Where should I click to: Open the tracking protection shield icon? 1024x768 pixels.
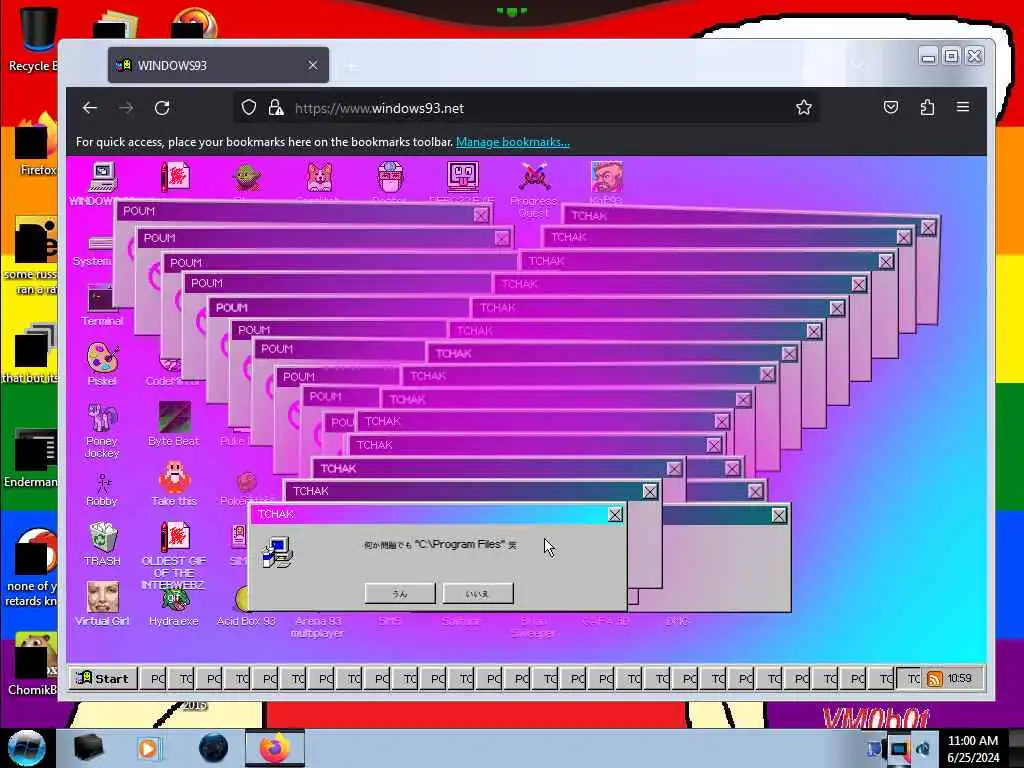pos(248,108)
